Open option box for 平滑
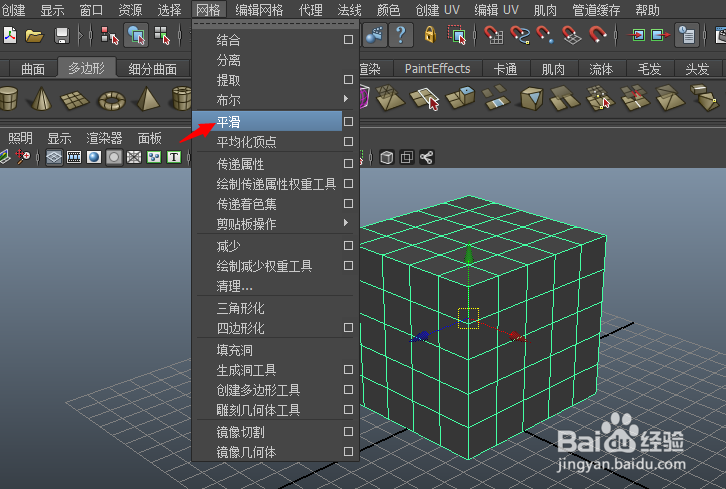 [x=348, y=121]
